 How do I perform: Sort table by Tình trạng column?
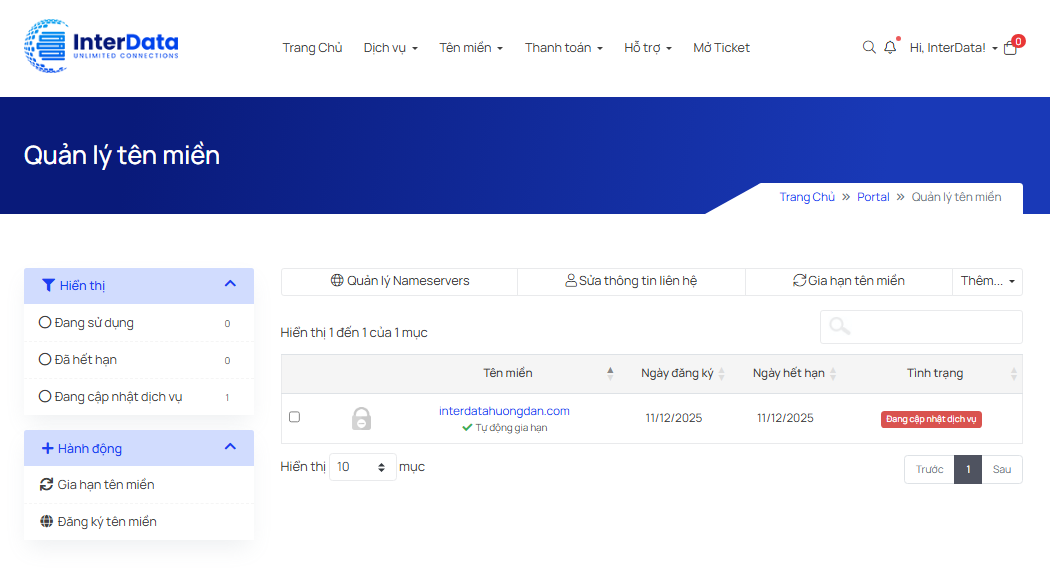coord(935,373)
